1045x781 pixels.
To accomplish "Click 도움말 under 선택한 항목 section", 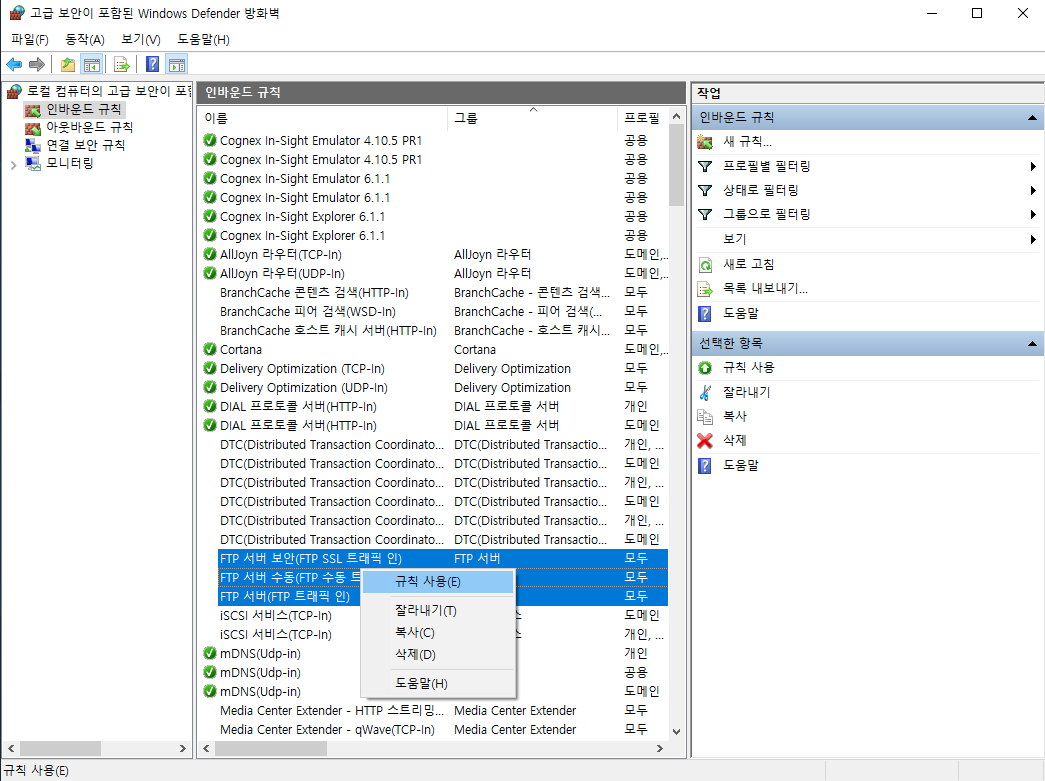I will coord(740,465).
